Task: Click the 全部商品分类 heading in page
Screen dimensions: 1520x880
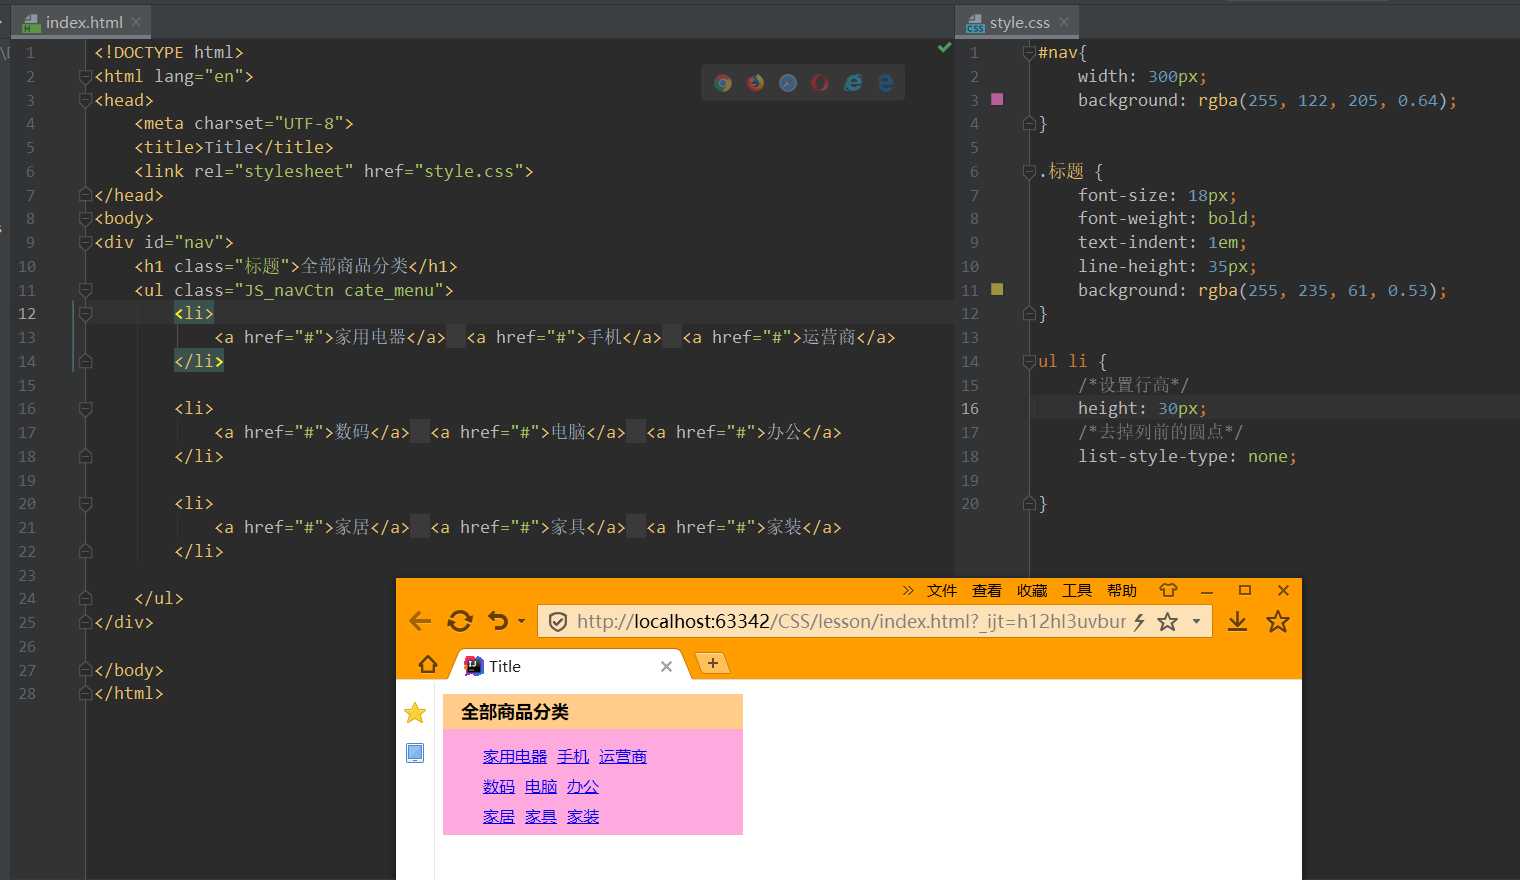Action: (x=515, y=712)
